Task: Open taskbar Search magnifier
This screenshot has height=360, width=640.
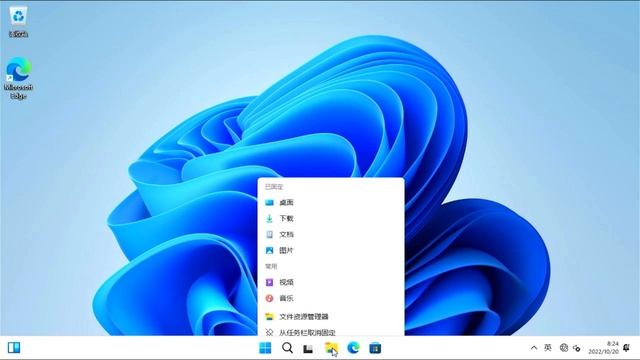Action: pyautogui.click(x=287, y=348)
